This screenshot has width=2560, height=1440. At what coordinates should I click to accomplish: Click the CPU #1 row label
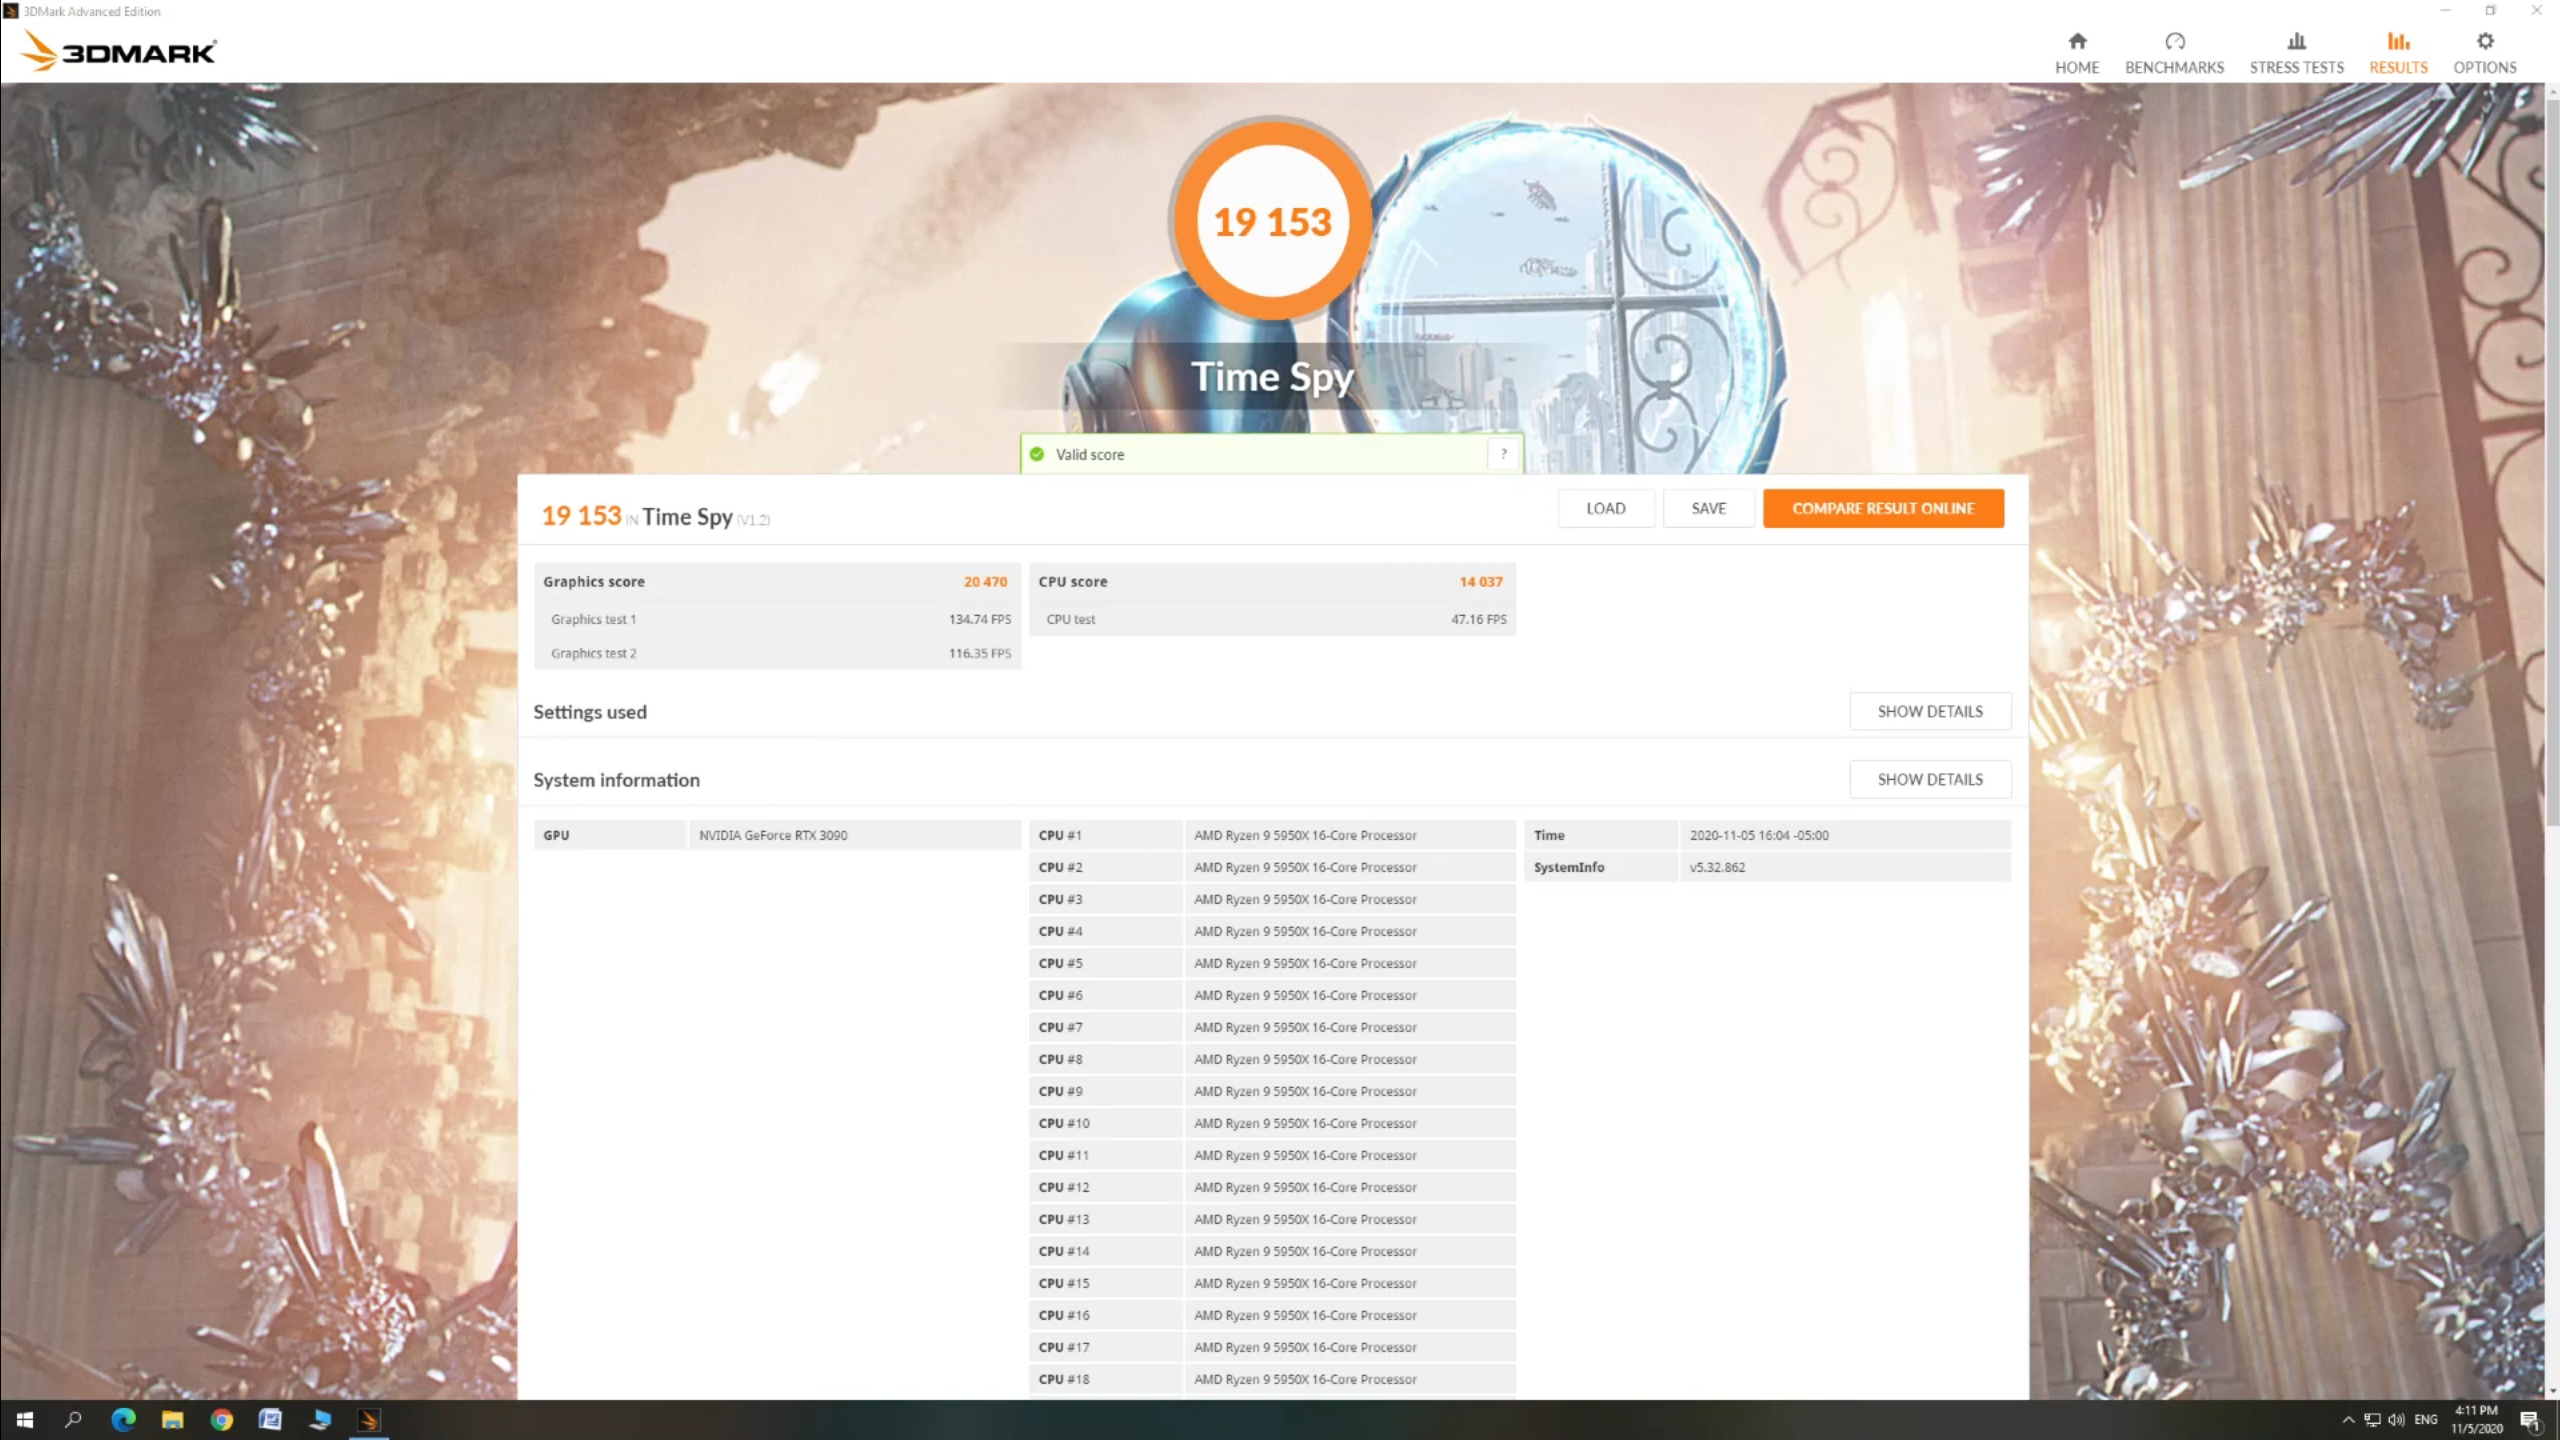coord(1105,835)
